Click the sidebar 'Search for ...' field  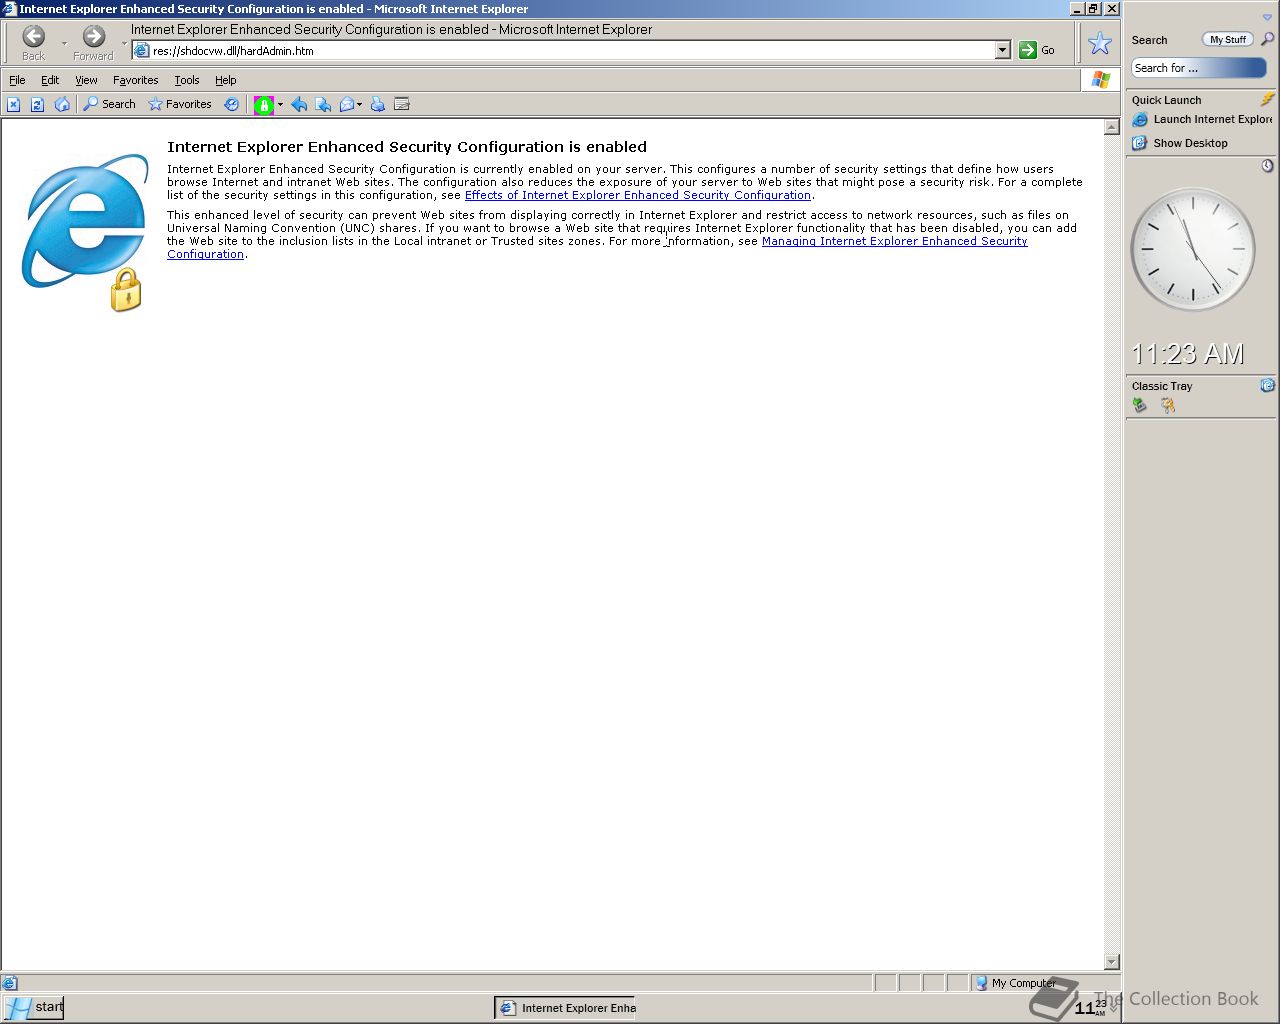(1199, 68)
